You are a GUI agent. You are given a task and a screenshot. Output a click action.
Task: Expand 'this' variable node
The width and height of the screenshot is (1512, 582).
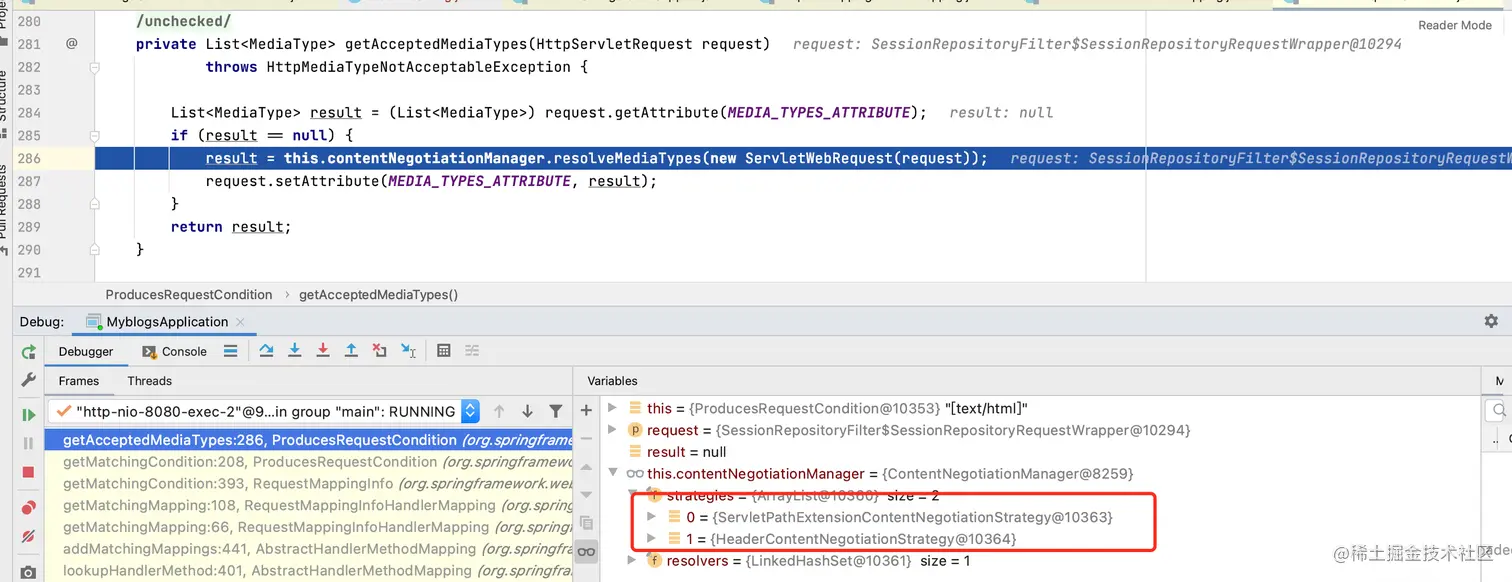pos(613,408)
